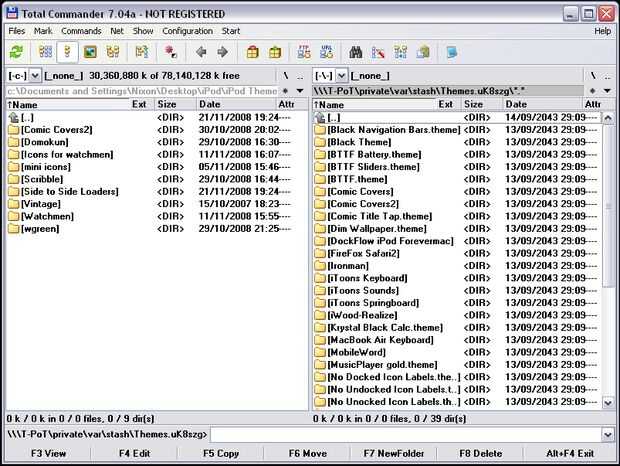The width and height of the screenshot is (620, 466).
Task: Open right panel favorites star button
Action: 592,91
